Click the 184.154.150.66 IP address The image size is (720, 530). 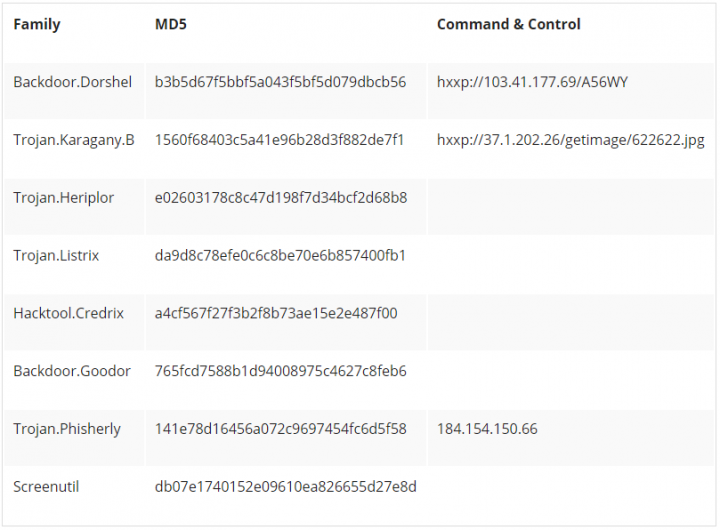coord(487,429)
